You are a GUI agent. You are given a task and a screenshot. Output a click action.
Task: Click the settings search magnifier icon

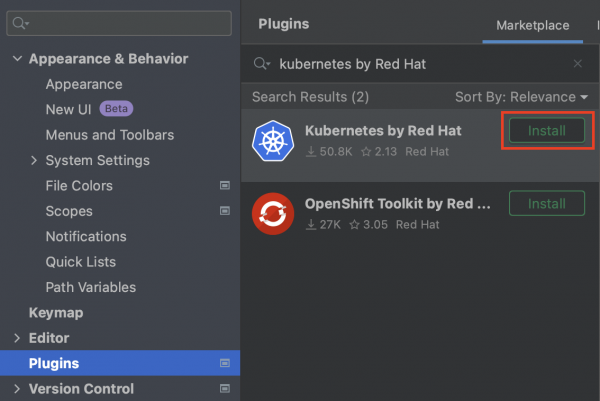[22, 23]
